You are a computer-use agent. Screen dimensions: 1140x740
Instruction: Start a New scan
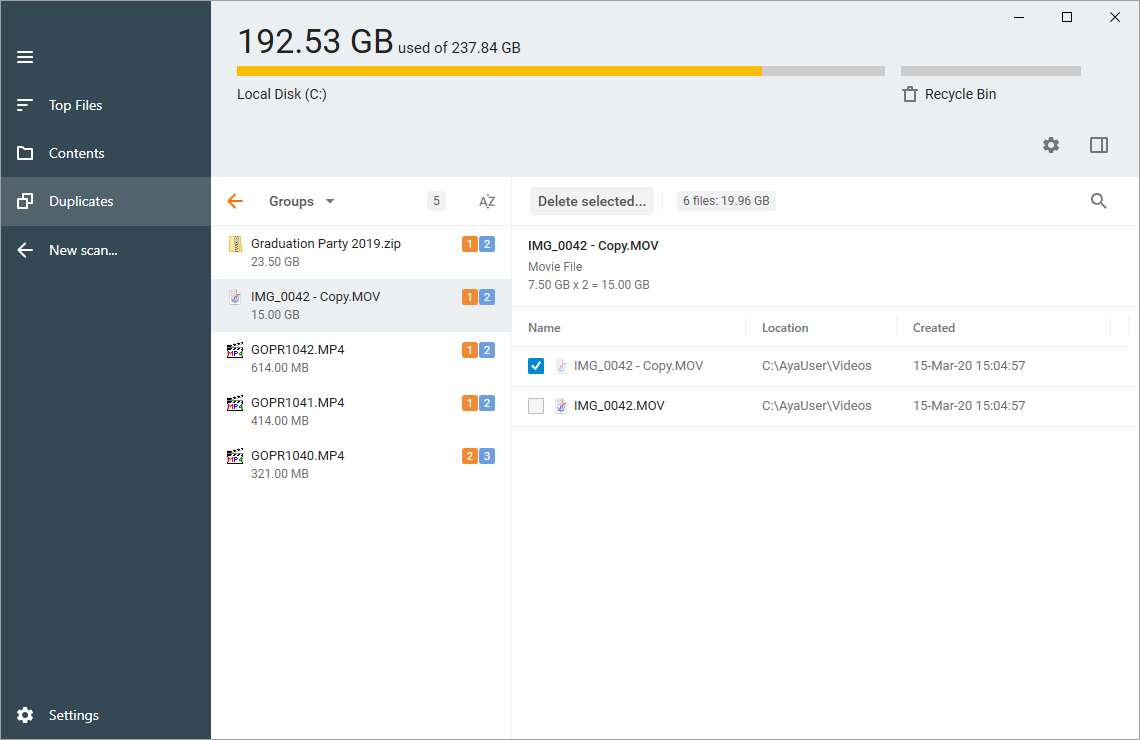point(105,250)
